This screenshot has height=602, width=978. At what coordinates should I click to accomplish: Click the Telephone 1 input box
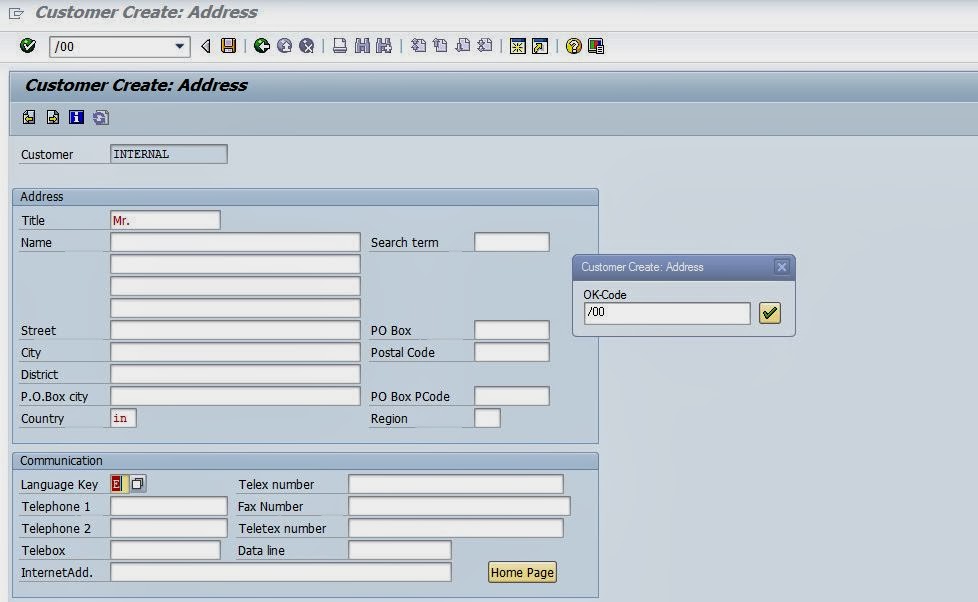pyautogui.click(x=168, y=506)
